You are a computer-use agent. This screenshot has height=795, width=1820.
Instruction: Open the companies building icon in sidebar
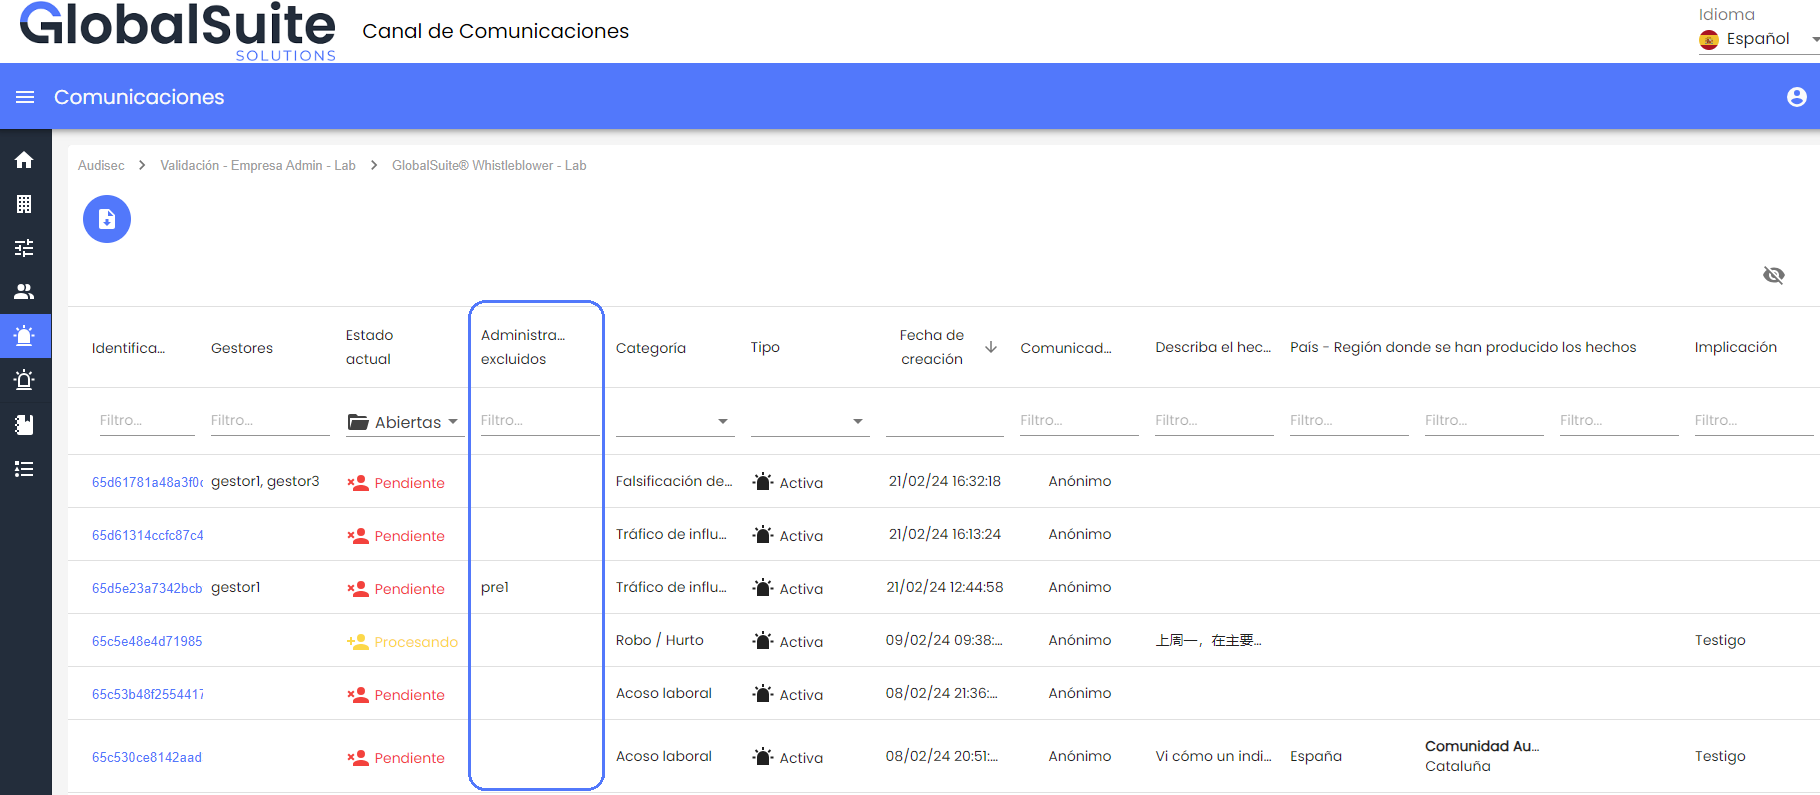tap(25, 204)
